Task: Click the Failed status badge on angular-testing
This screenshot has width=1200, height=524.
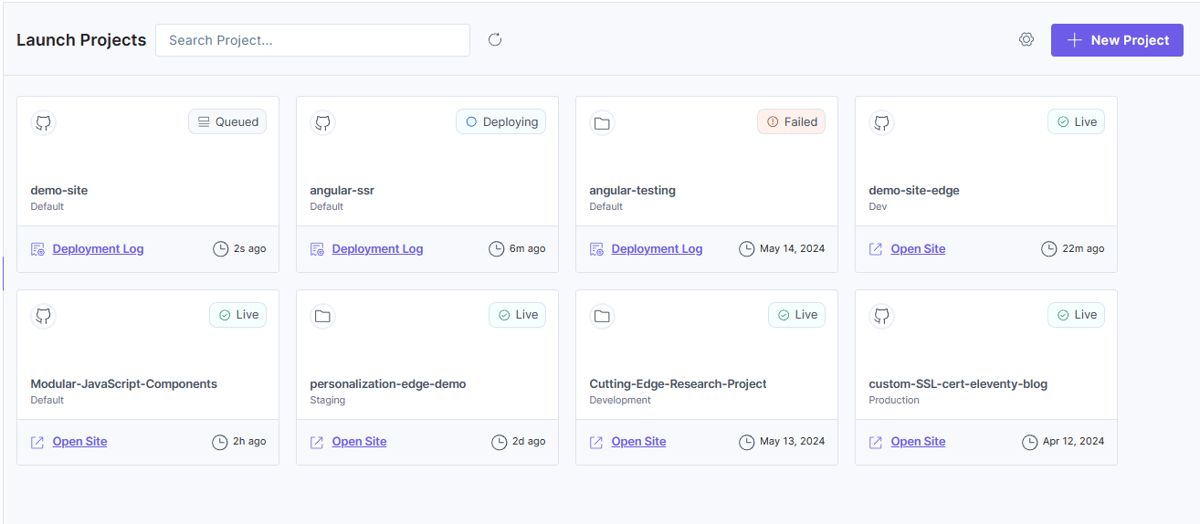Action: (x=791, y=122)
